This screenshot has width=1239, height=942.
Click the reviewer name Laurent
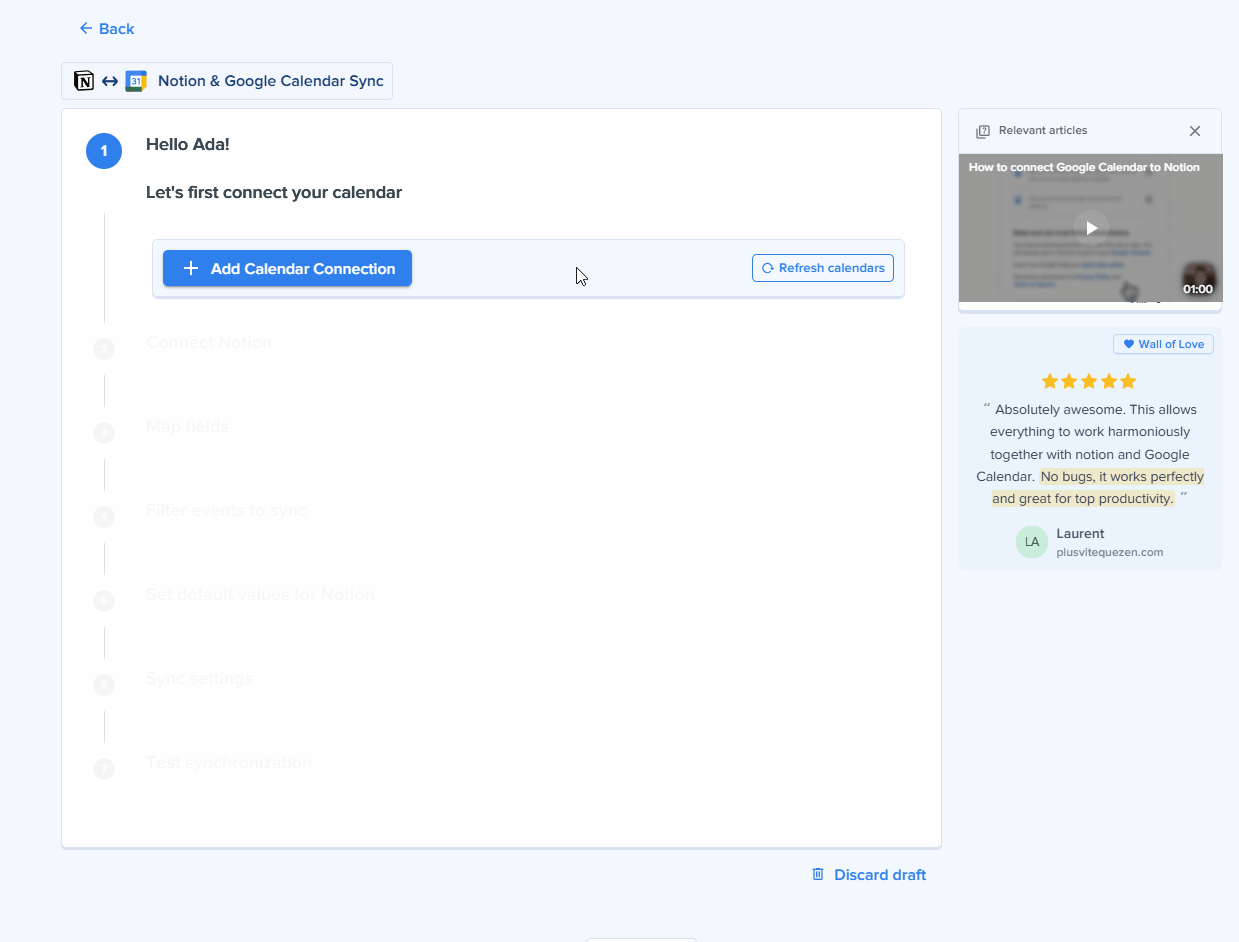(1080, 534)
